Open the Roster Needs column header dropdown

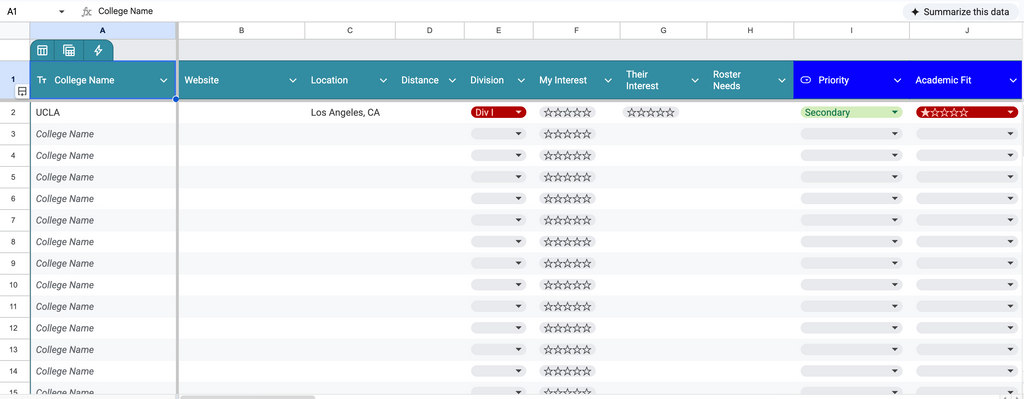(x=782, y=80)
